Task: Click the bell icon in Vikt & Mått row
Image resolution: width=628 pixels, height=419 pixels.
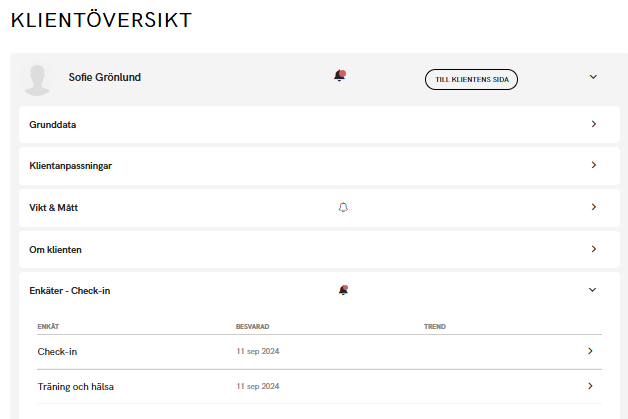Action: (343, 207)
